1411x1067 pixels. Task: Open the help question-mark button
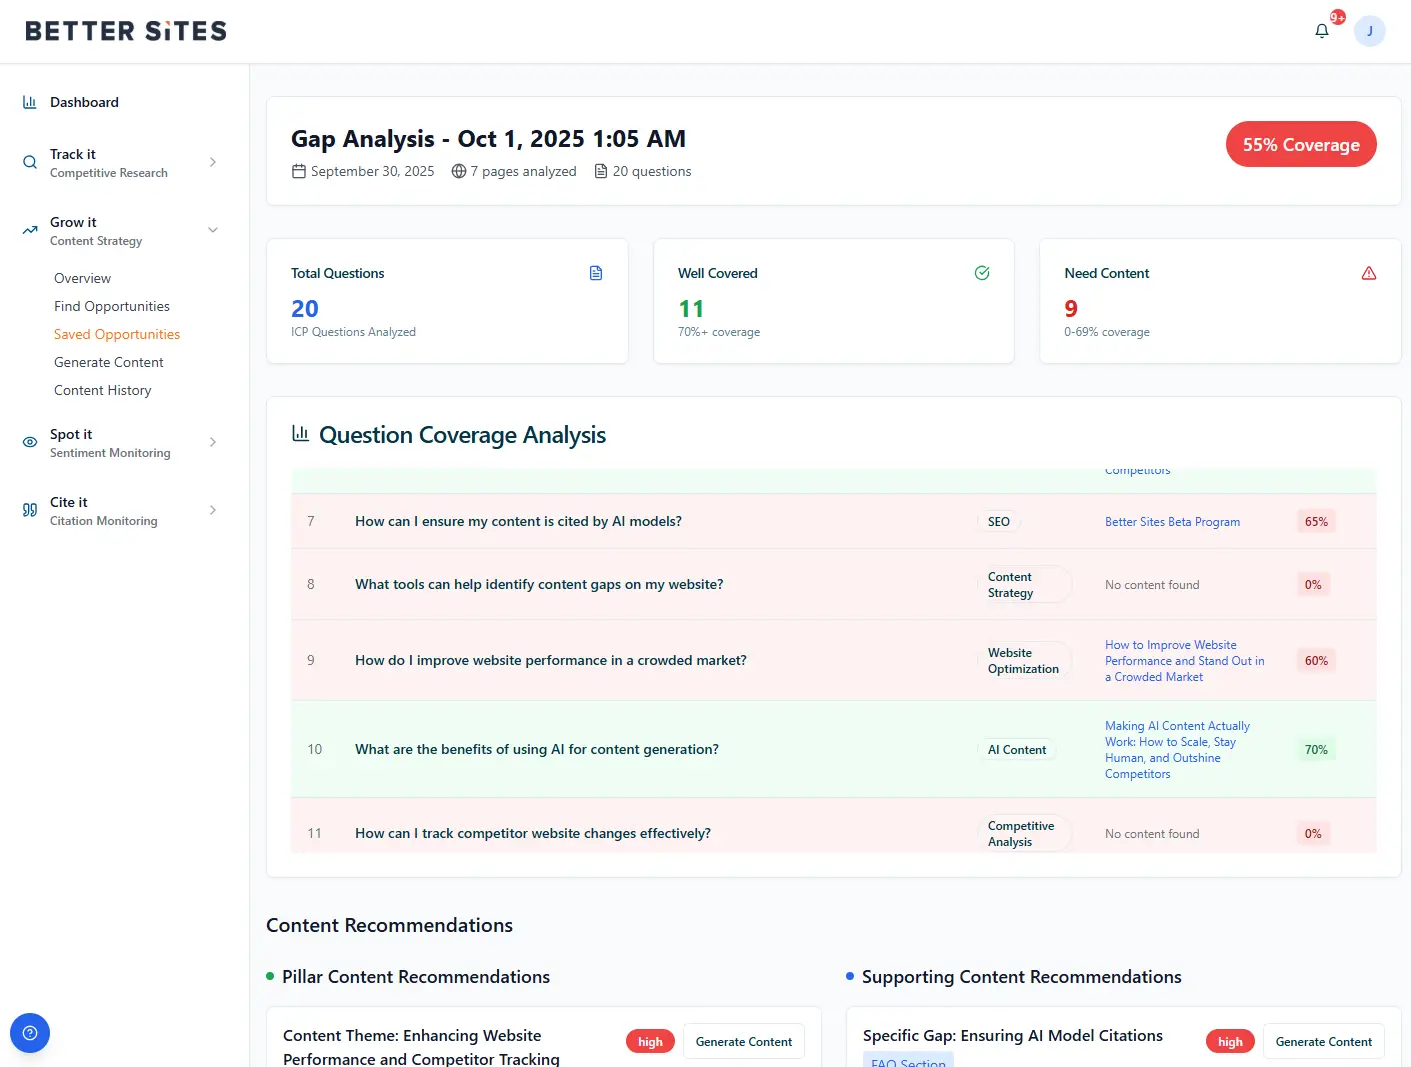pyautogui.click(x=30, y=1033)
